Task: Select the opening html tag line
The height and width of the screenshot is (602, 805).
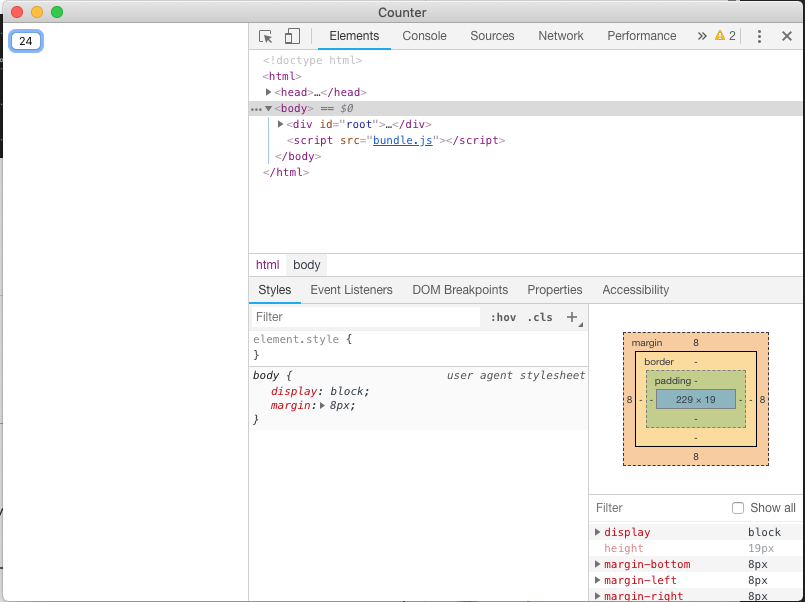Action: click(x=282, y=76)
